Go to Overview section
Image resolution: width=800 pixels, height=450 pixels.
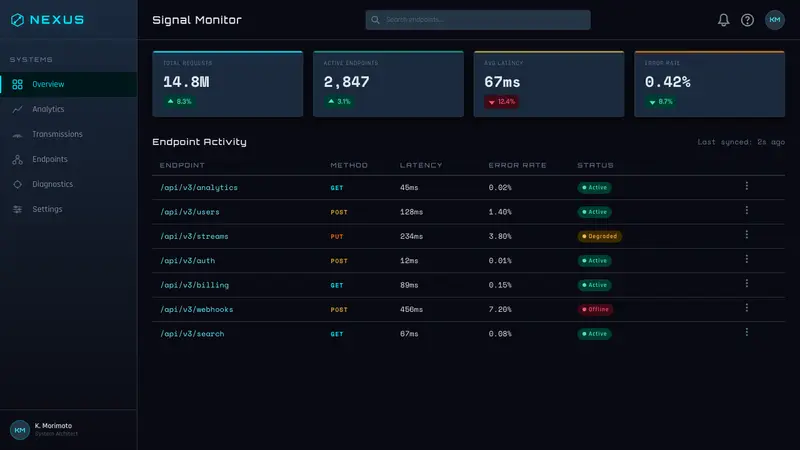[68, 84]
